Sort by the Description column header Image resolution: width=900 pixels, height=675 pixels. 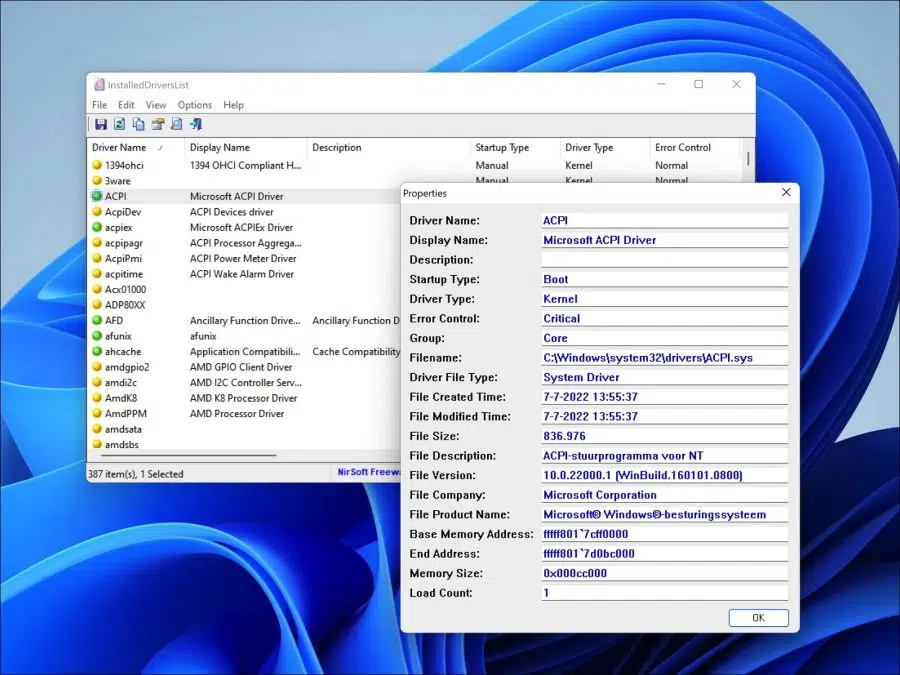coord(389,148)
